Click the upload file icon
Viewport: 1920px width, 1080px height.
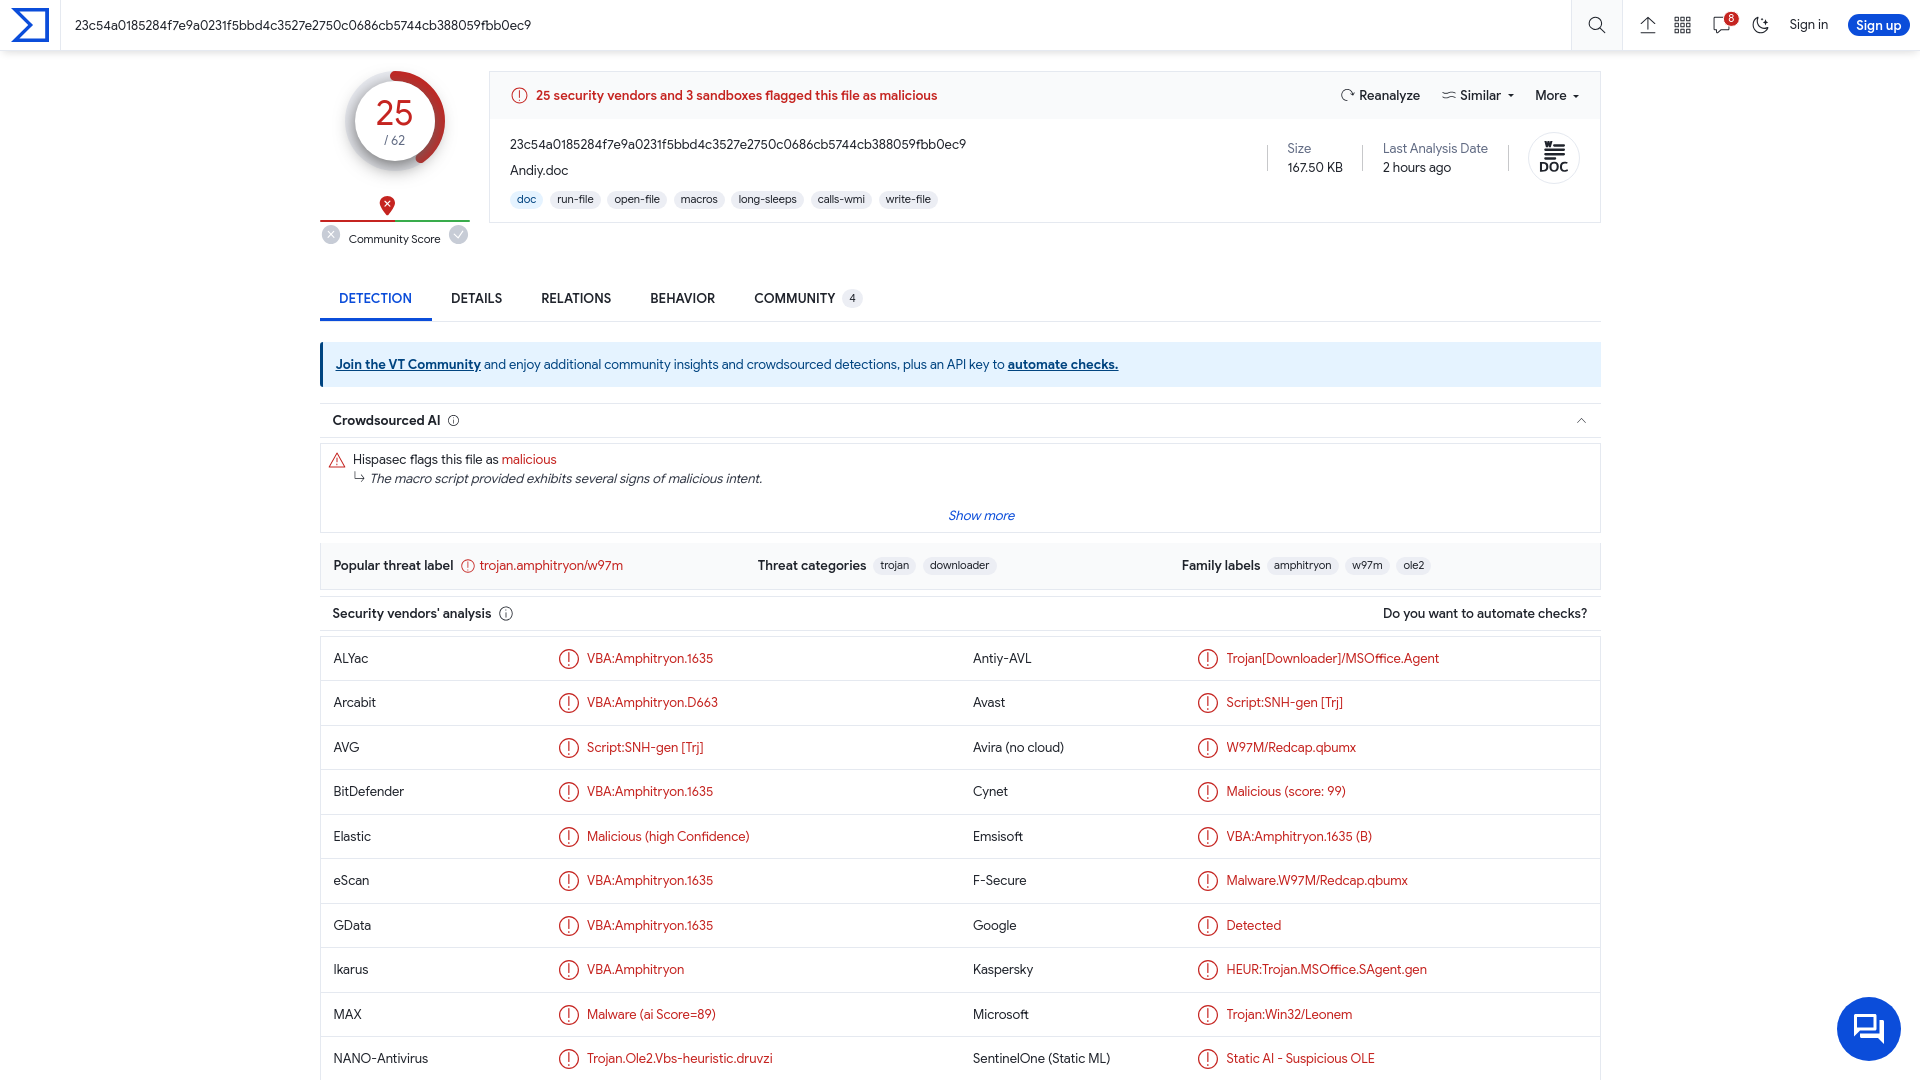click(1648, 25)
